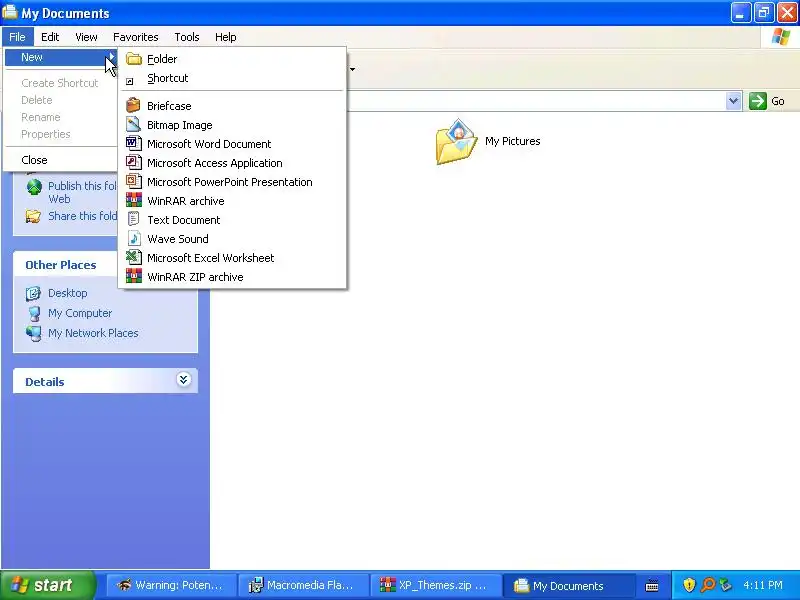Click the Text Document notepad icon
The image size is (800, 600).
click(x=133, y=219)
